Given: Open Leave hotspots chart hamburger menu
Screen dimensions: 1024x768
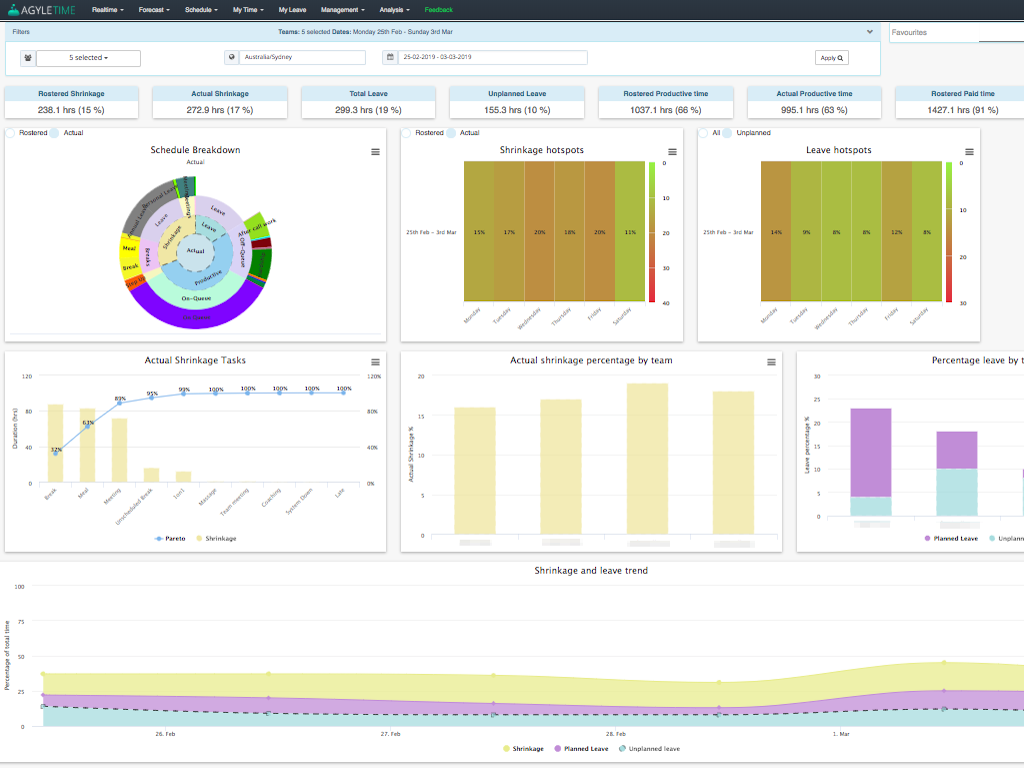Looking at the screenshot, I should pos(969,152).
